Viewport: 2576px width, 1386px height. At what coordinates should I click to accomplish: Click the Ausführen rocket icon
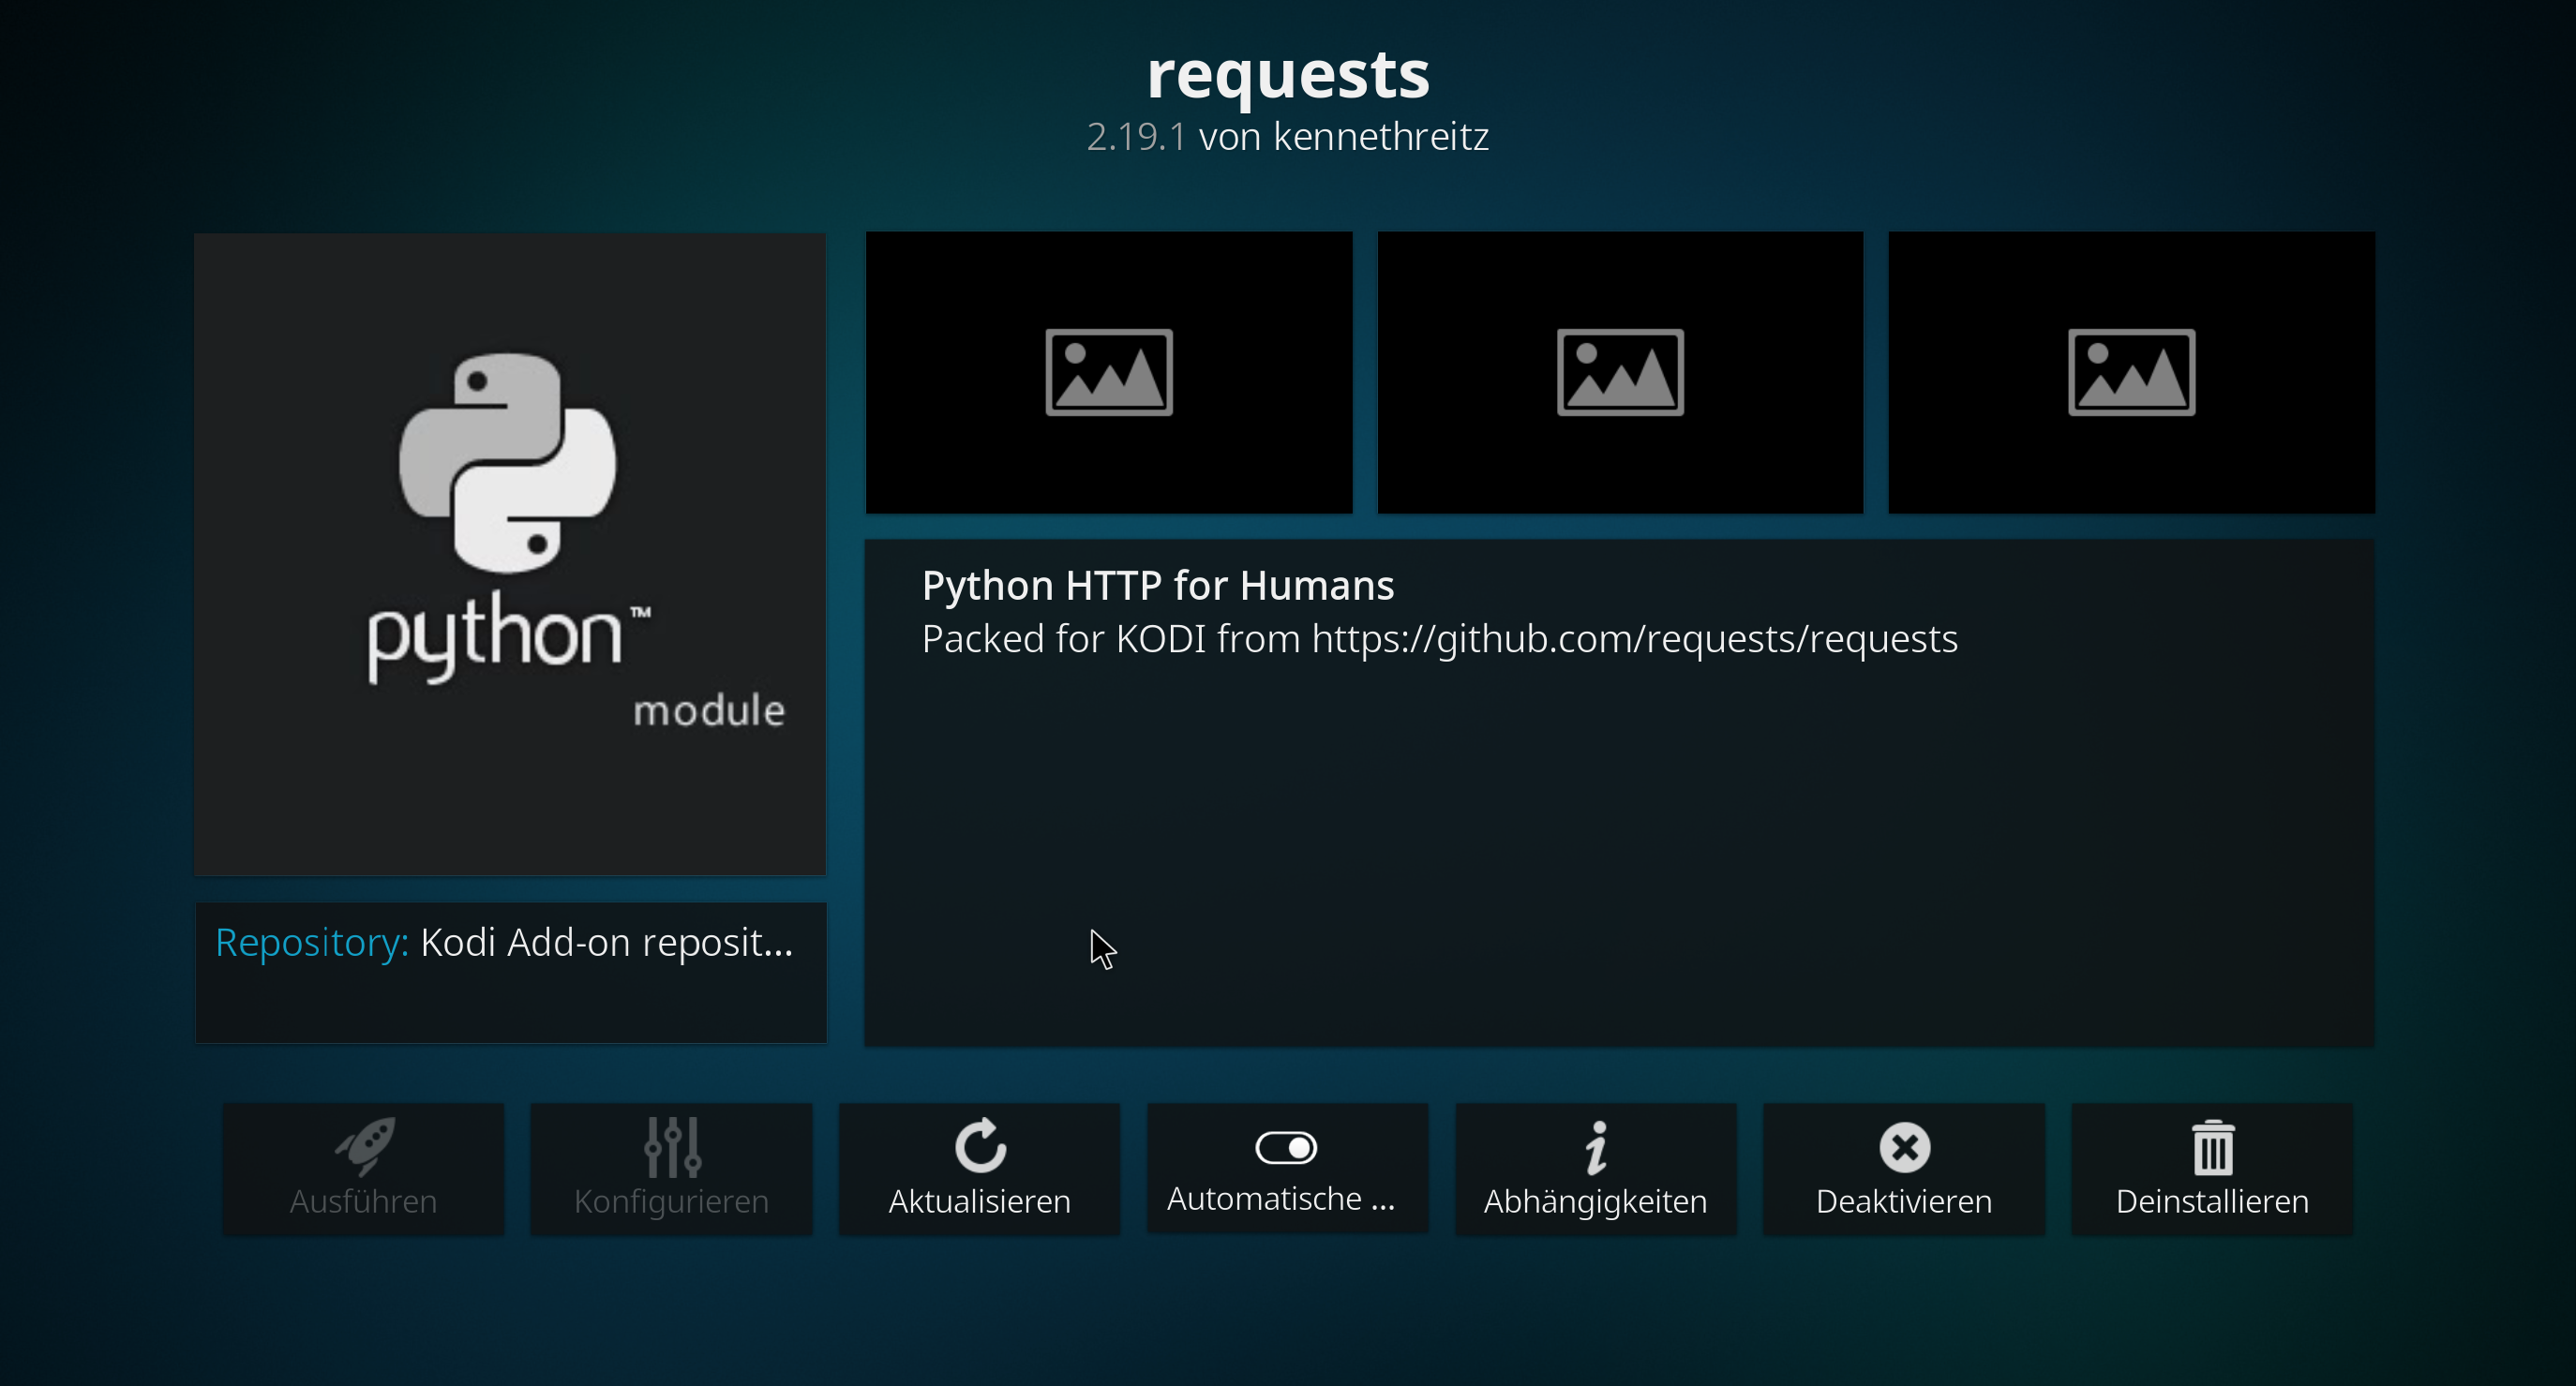tap(365, 1146)
